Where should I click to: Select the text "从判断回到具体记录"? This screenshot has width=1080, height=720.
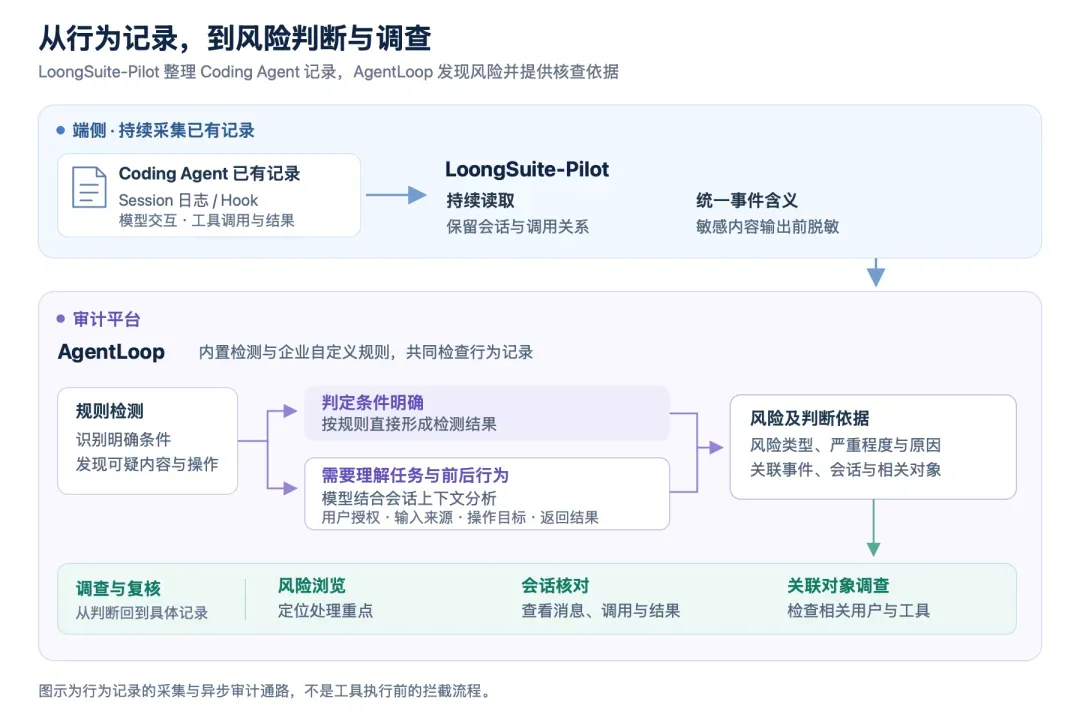(141, 613)
